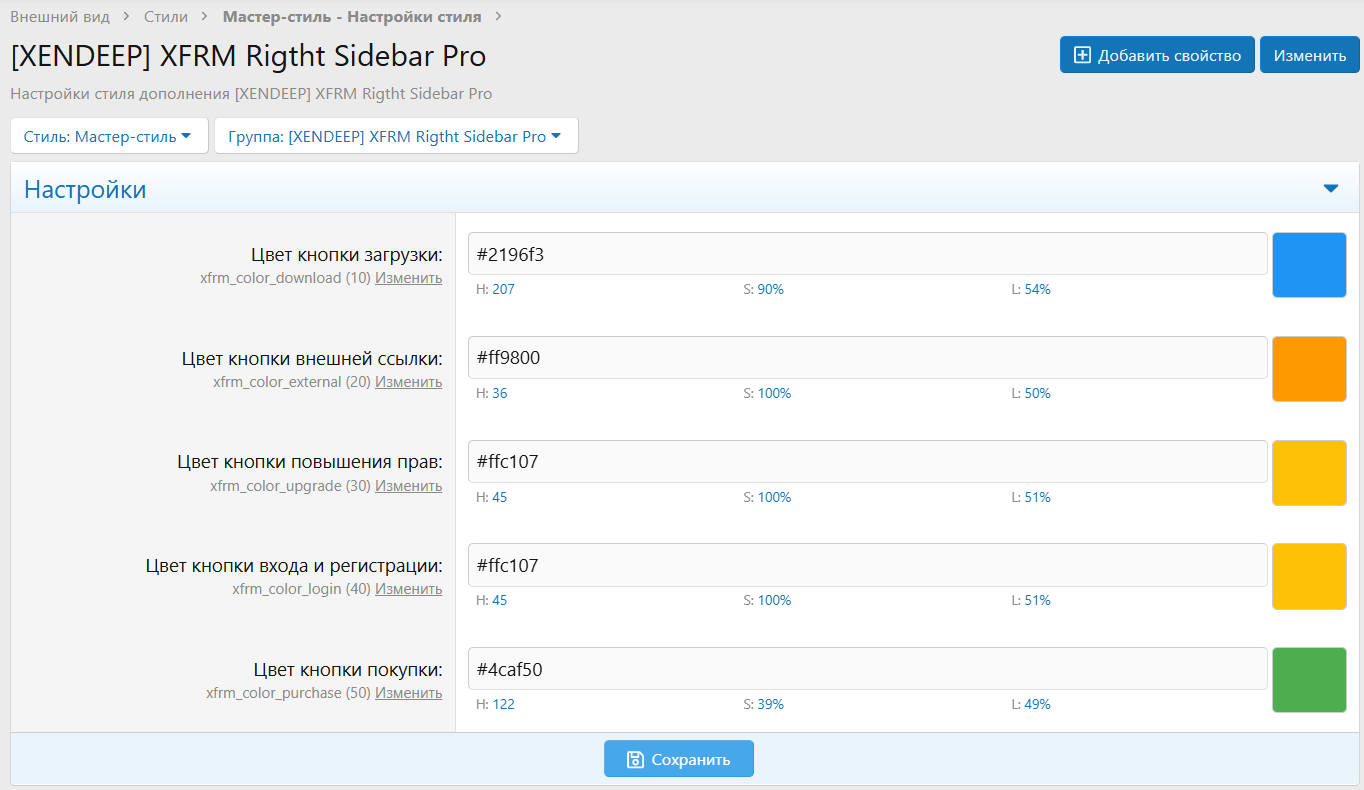Click the plus icon on Добавить свойство
The width and height of the screenshot is (1364, 790).
click(1082, 55)
